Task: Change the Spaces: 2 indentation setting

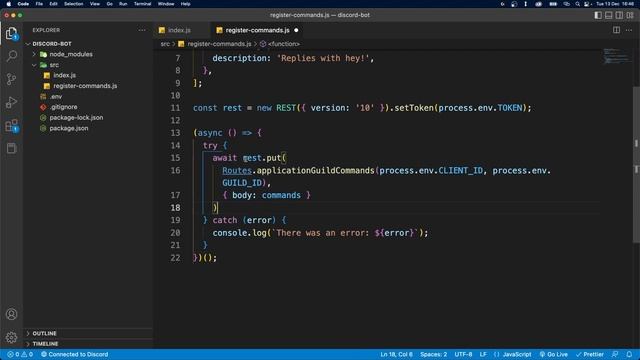Action: (433, 354)
